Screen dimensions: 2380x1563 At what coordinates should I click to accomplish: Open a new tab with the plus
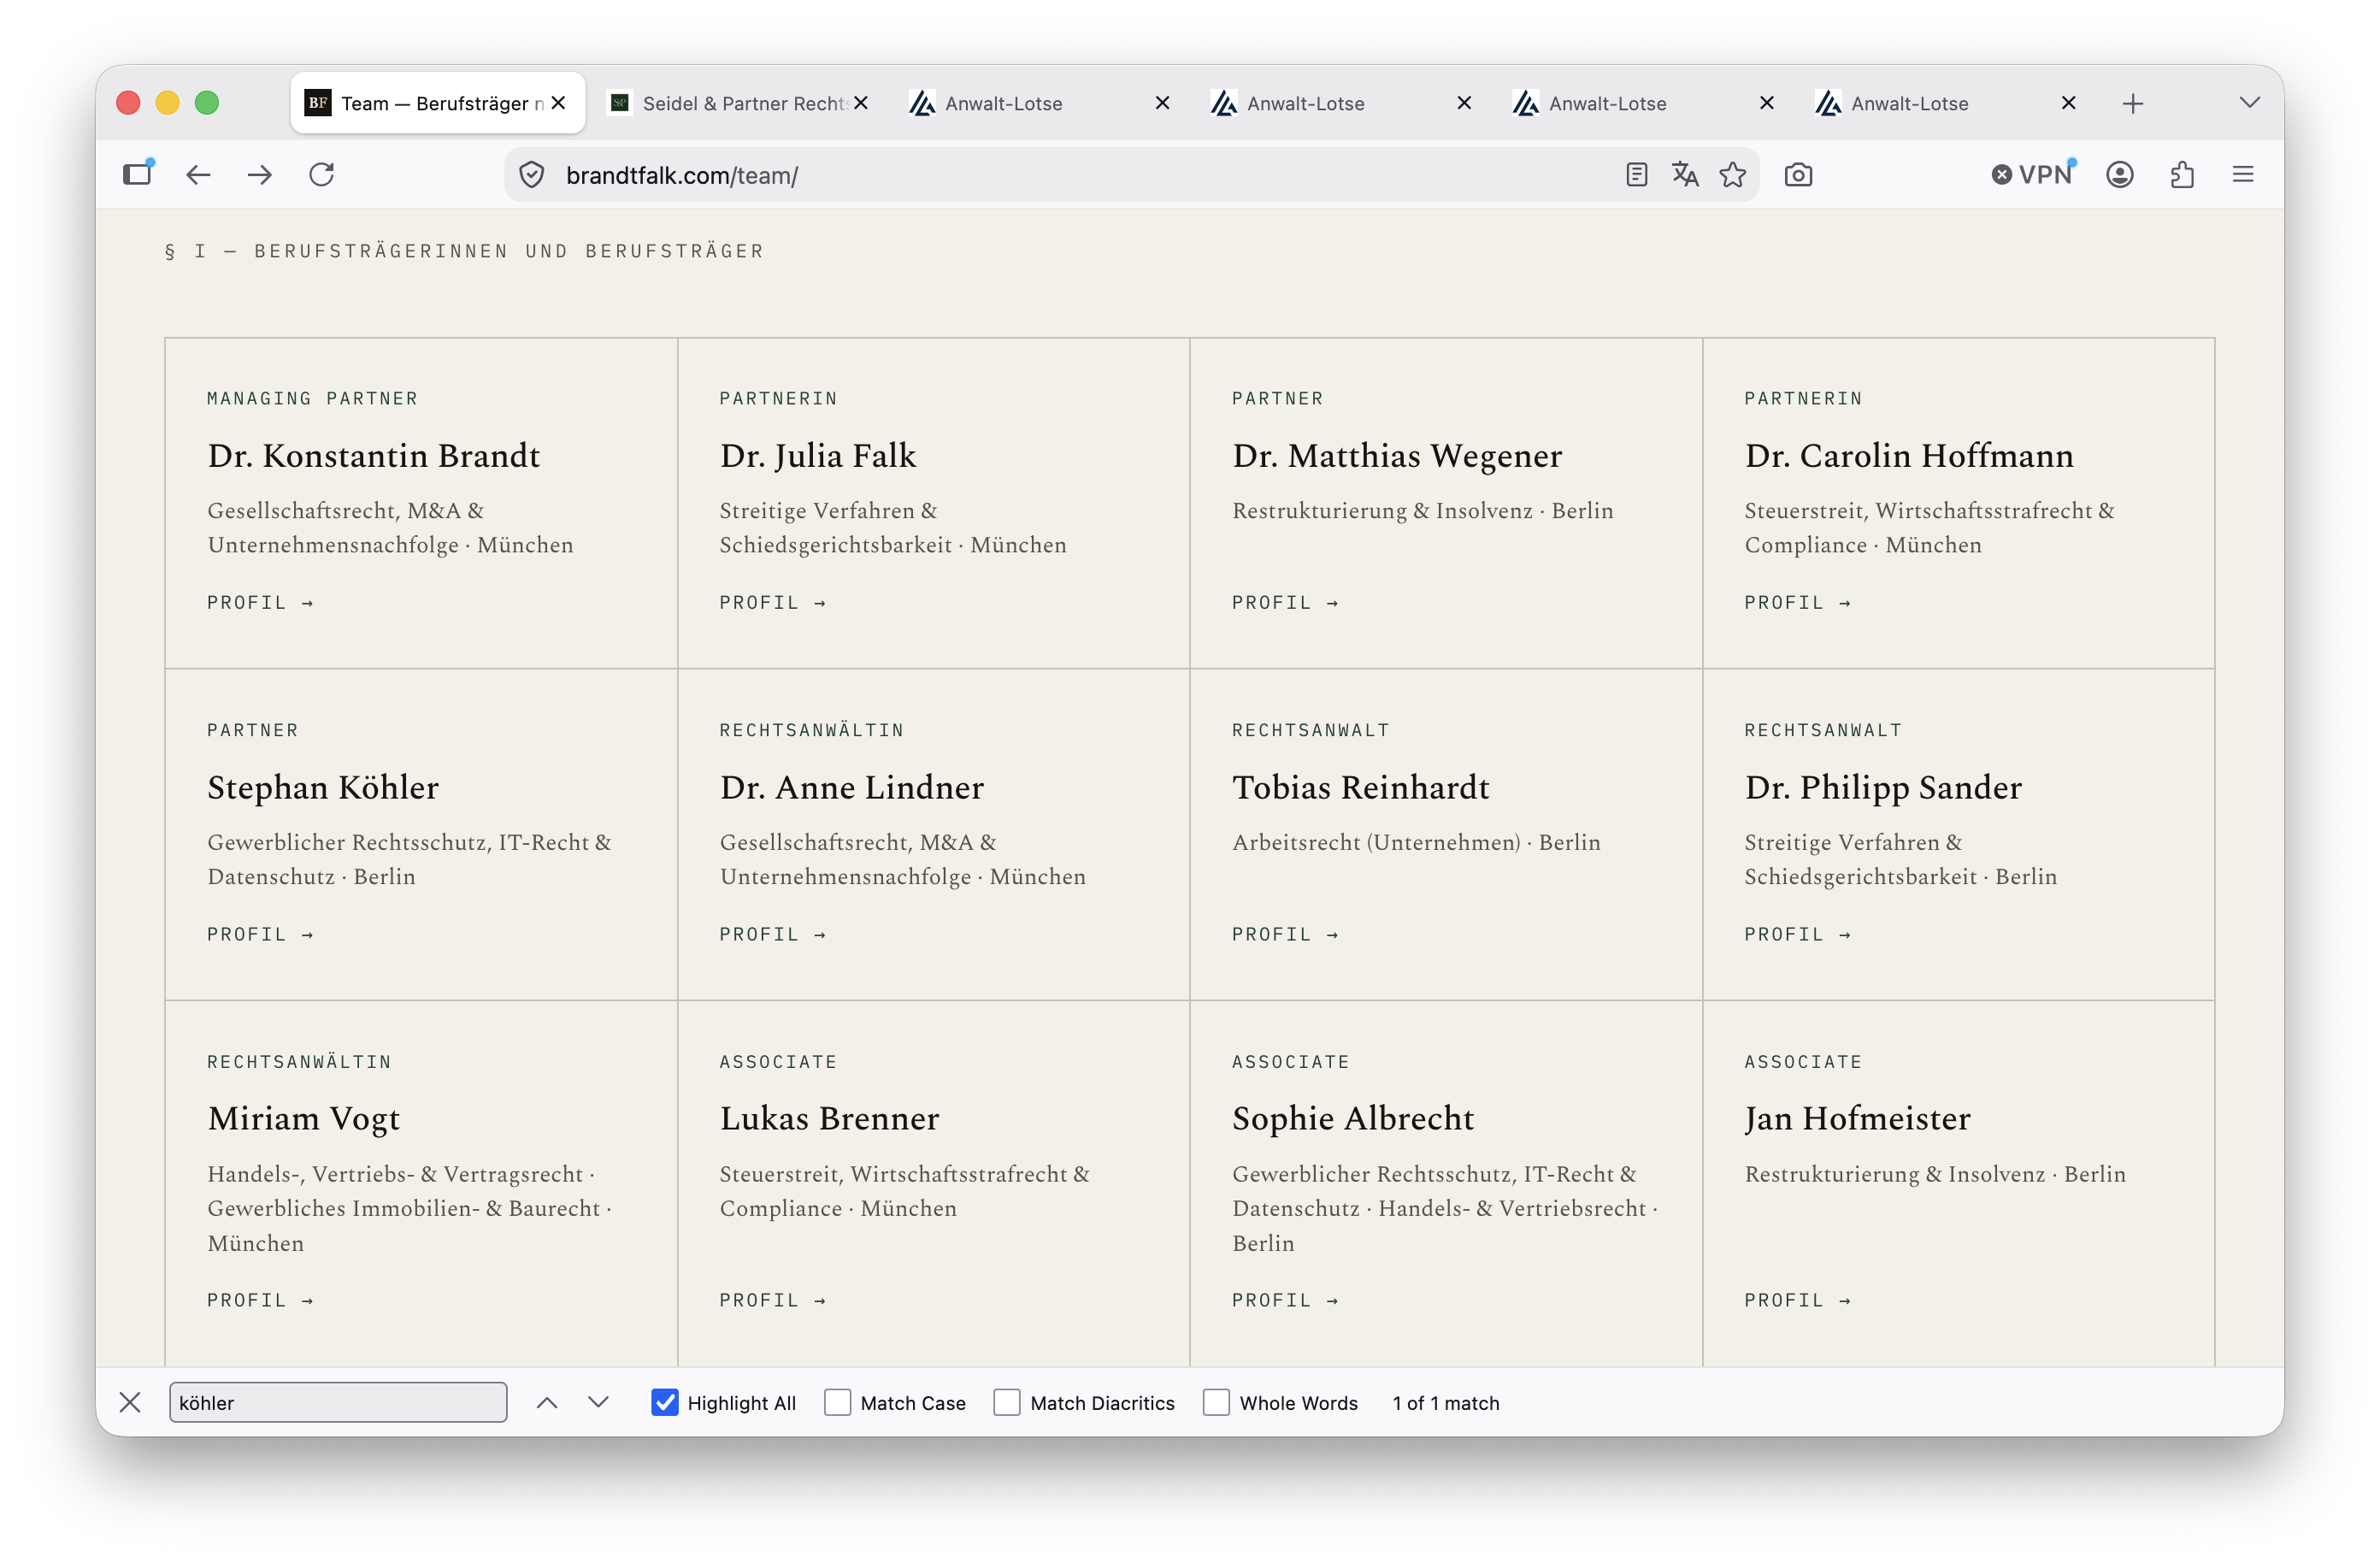tap(2133, 103)
